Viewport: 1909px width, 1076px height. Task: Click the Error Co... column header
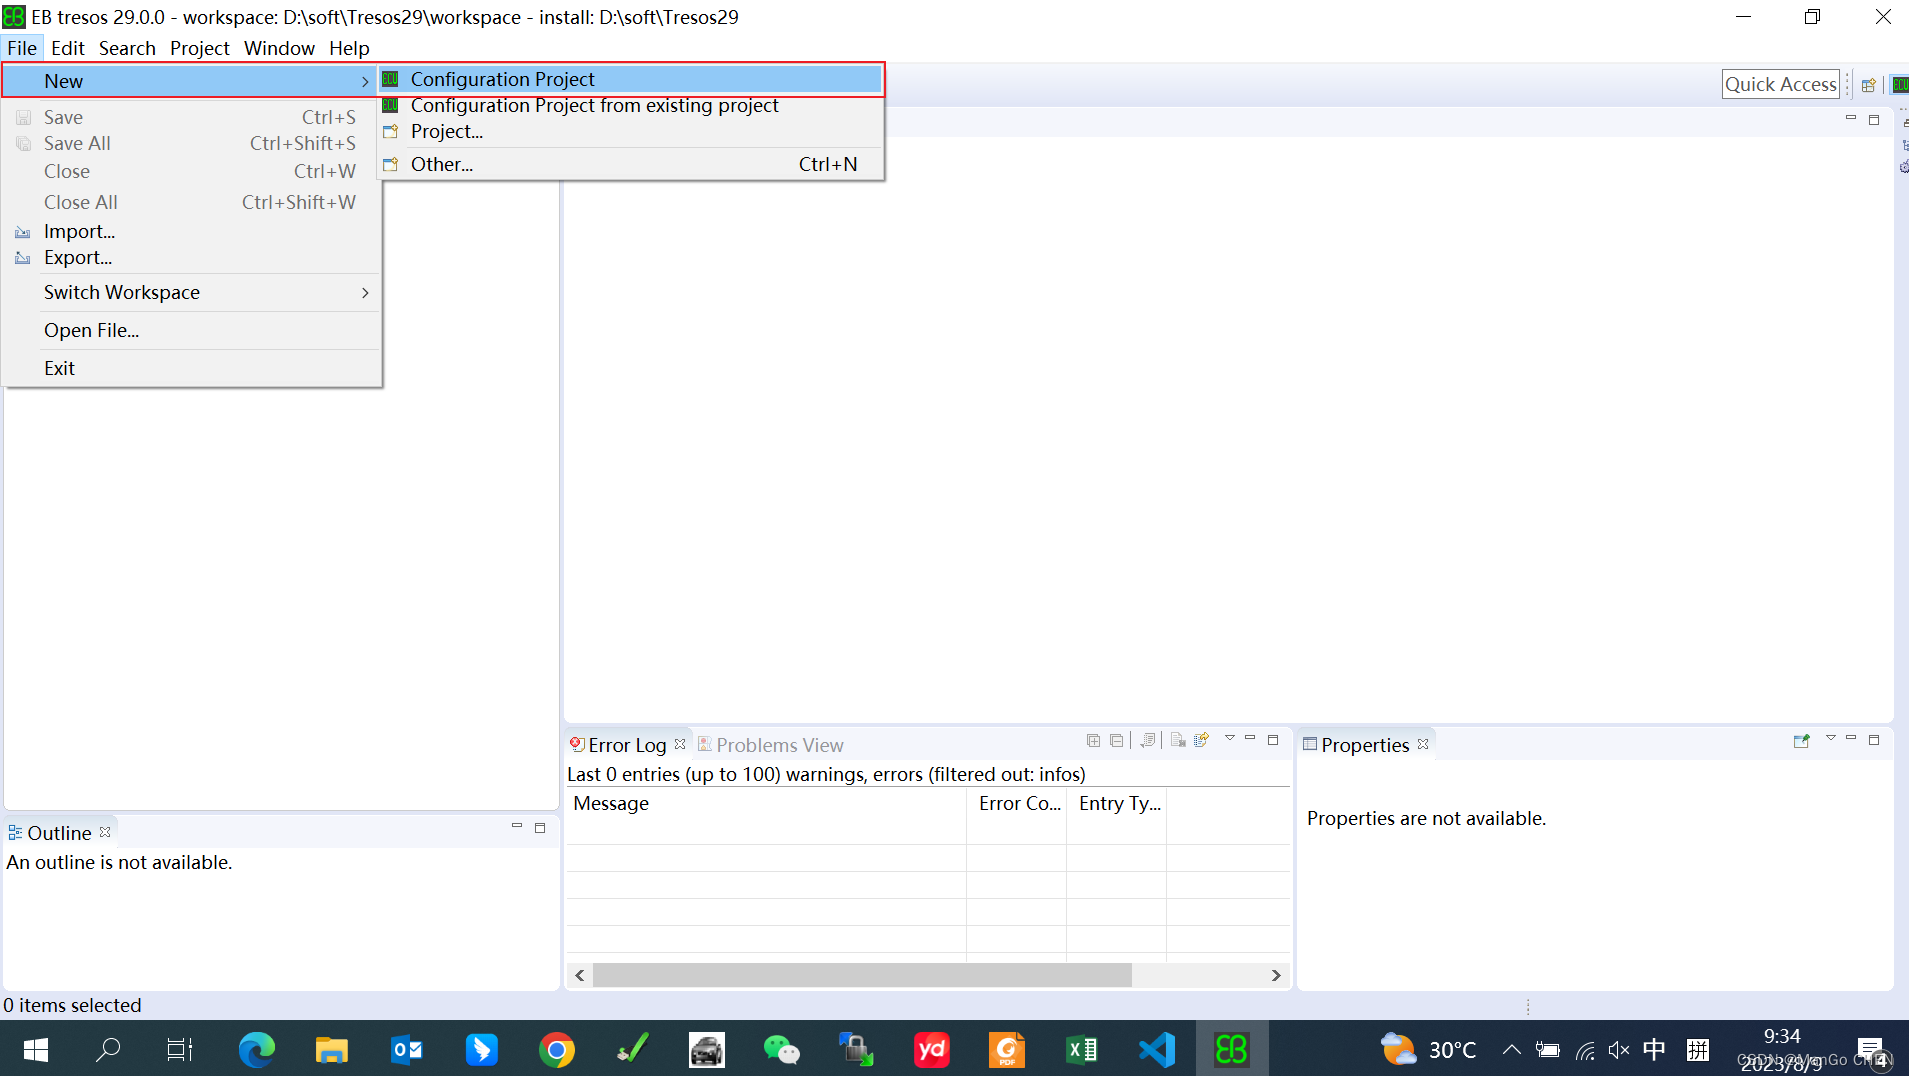click(1017, 803)
